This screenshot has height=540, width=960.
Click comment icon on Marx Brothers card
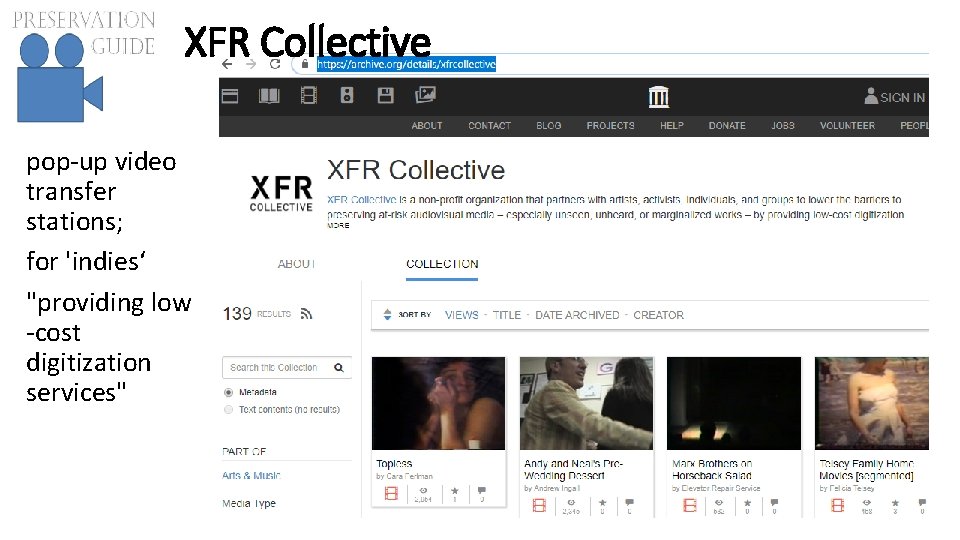coord(774,503)
